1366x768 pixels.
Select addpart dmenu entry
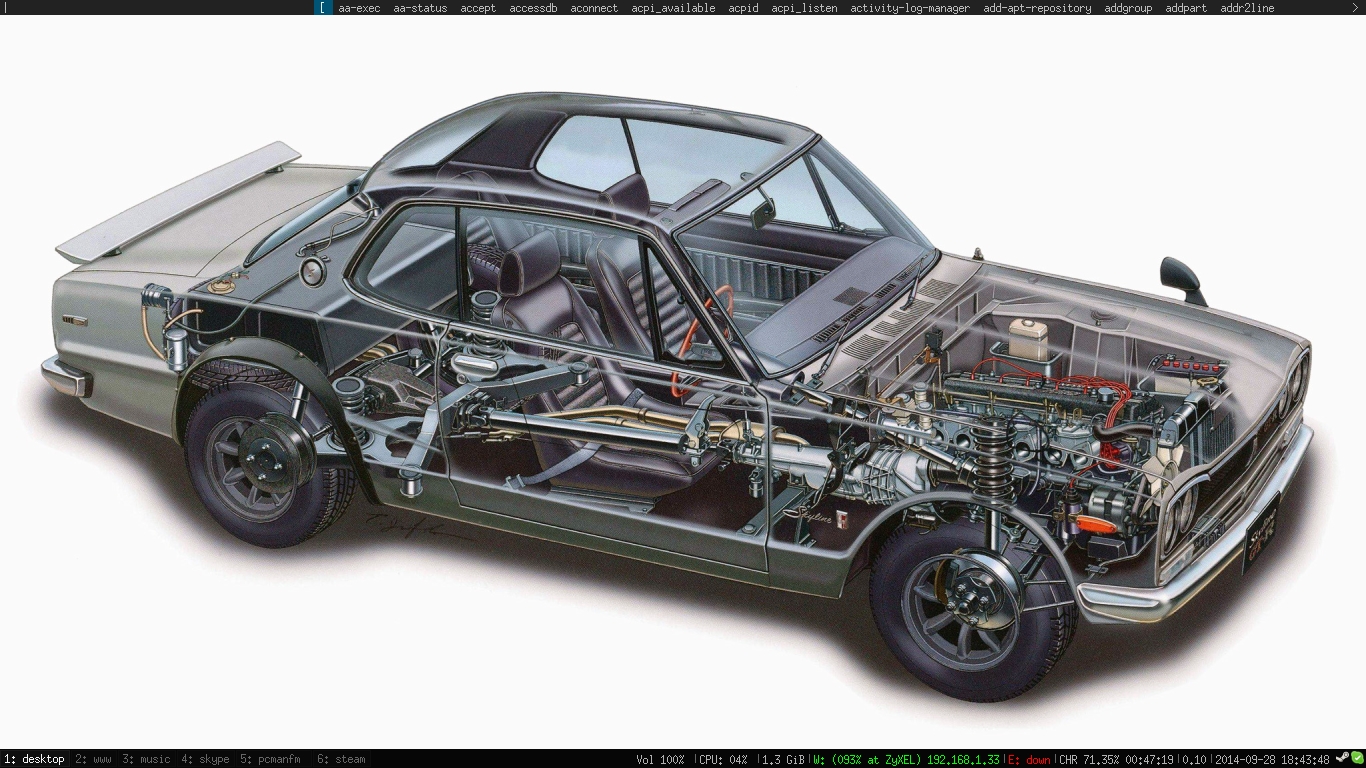1186,8
